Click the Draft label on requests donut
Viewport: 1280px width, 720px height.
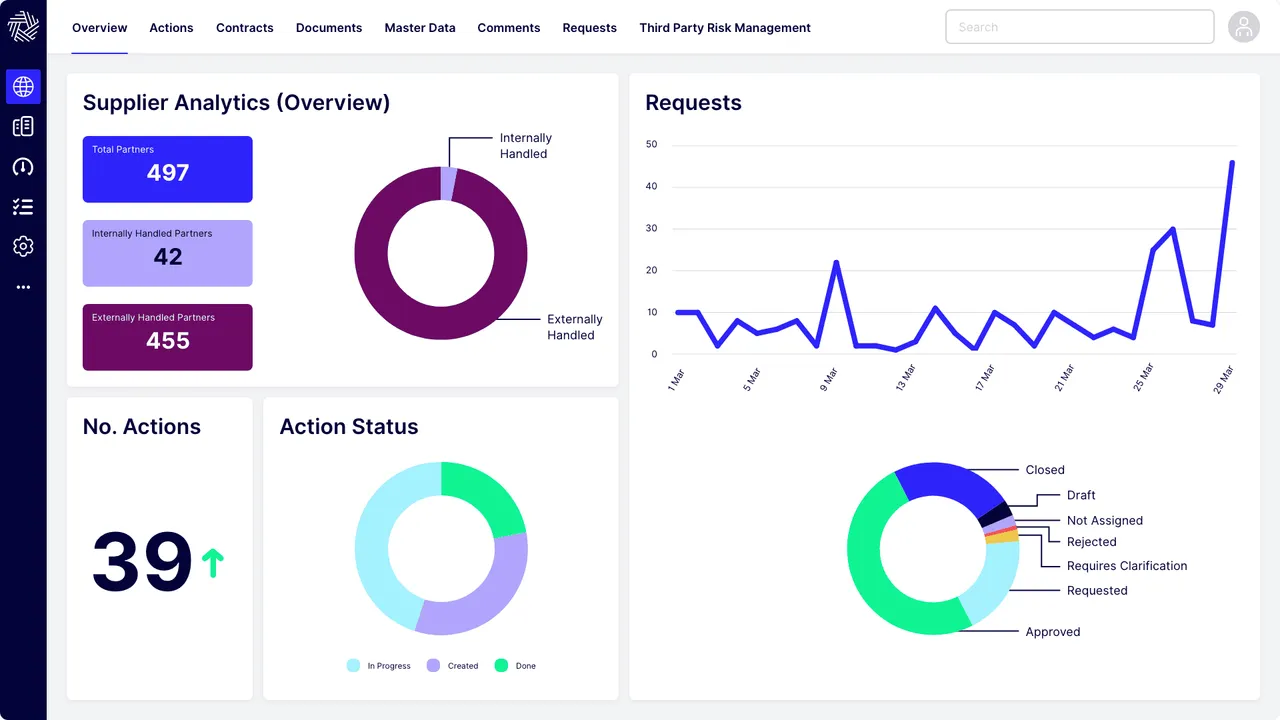[1081, 495]
